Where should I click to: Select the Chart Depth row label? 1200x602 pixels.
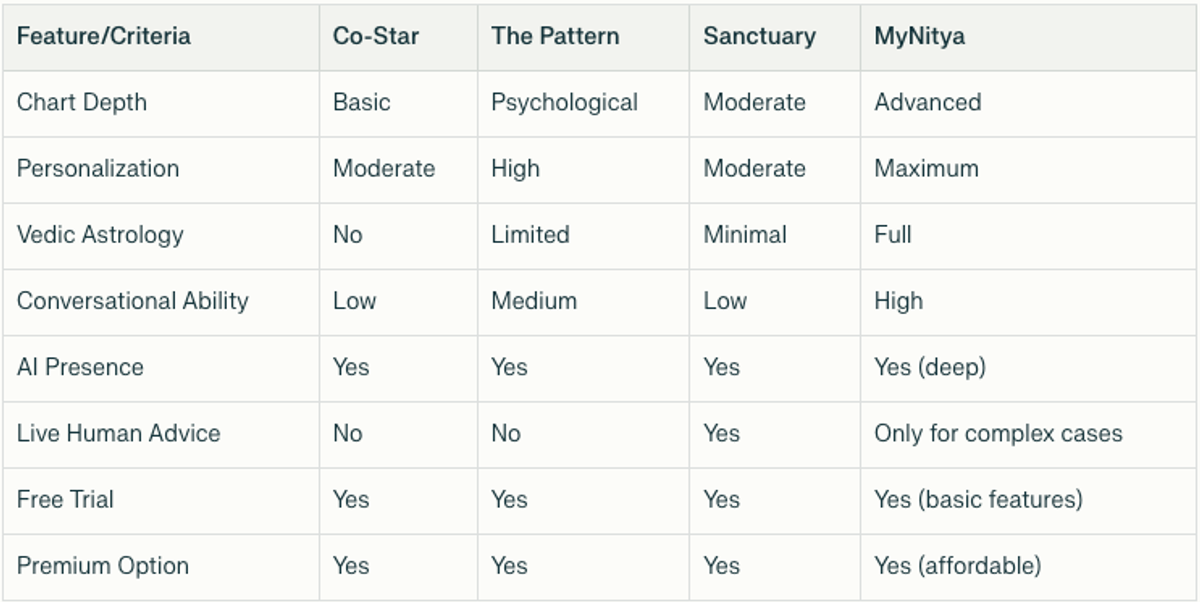tap(82, 103)
